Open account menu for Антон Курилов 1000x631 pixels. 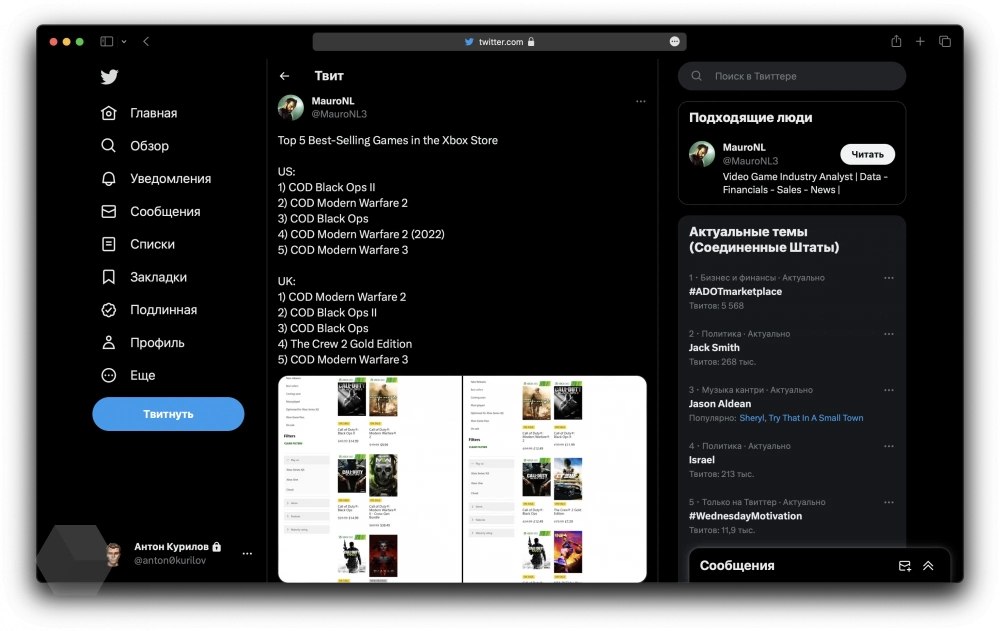click(x=247, y=553)
